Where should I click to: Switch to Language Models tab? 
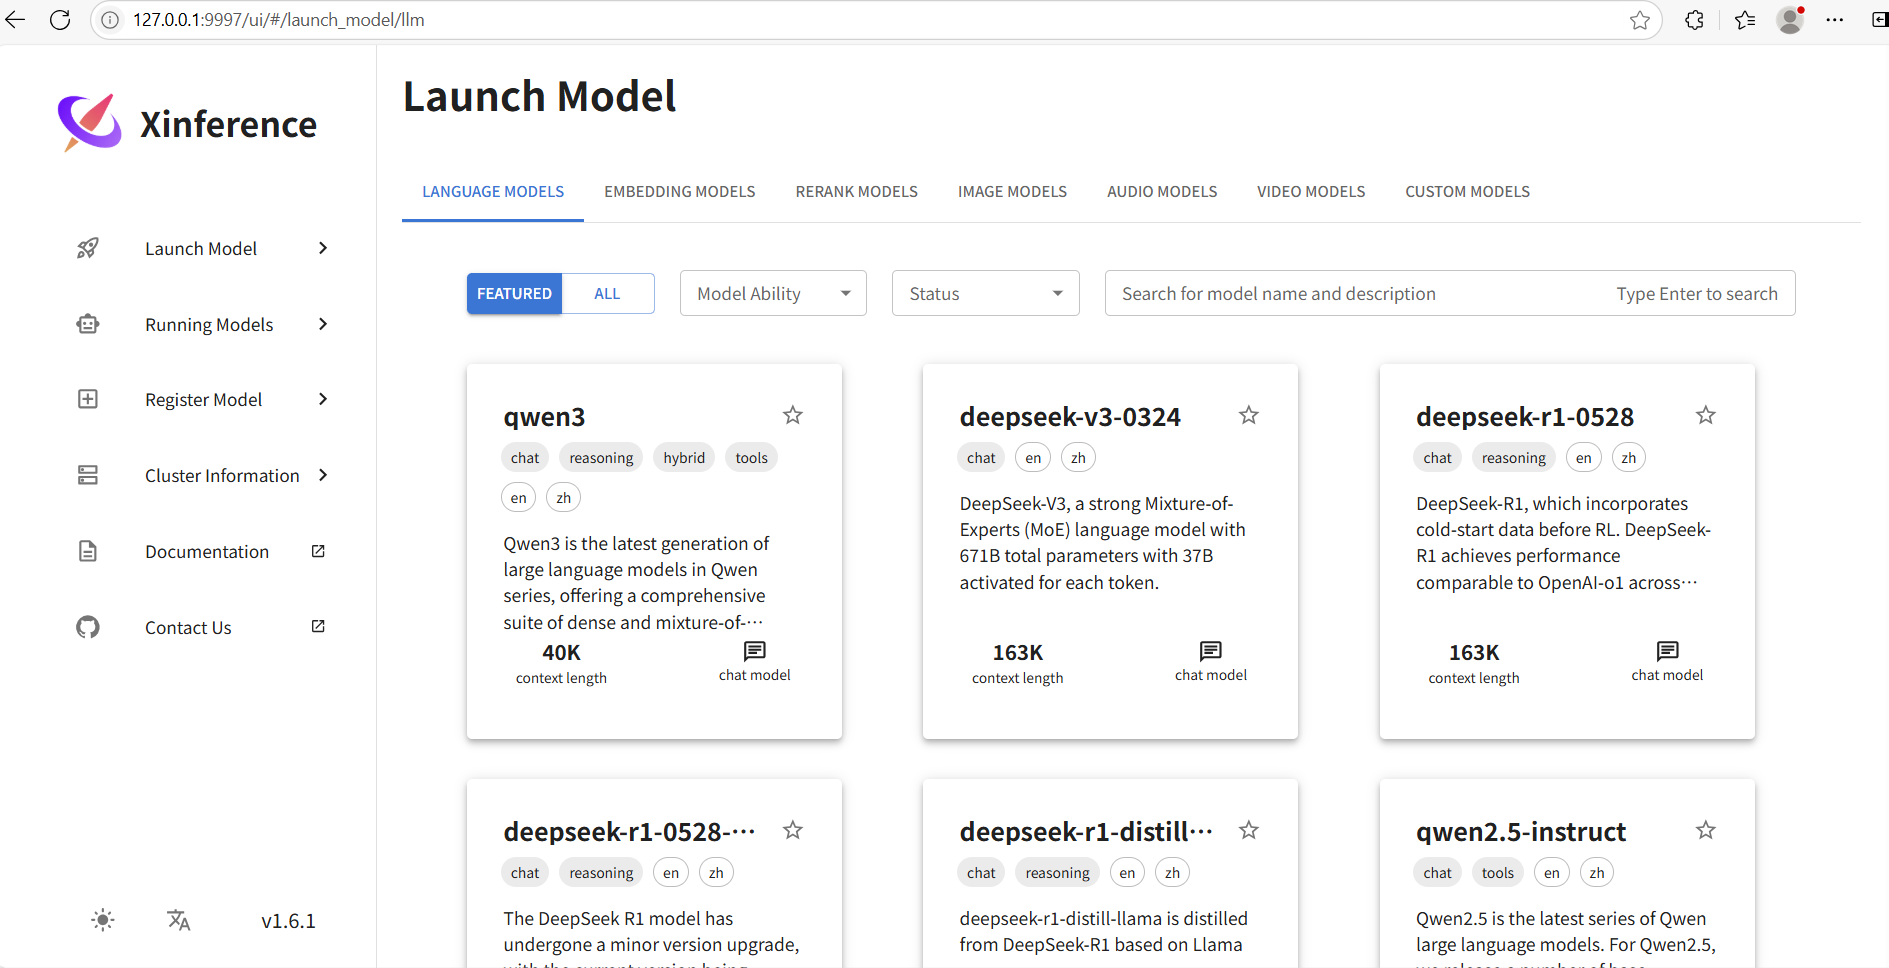[x=493, y=192]
